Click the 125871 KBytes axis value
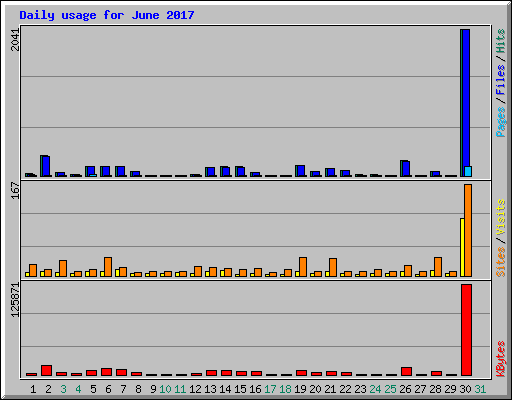This screenshot has height=400, width=512. click(15, 300)
